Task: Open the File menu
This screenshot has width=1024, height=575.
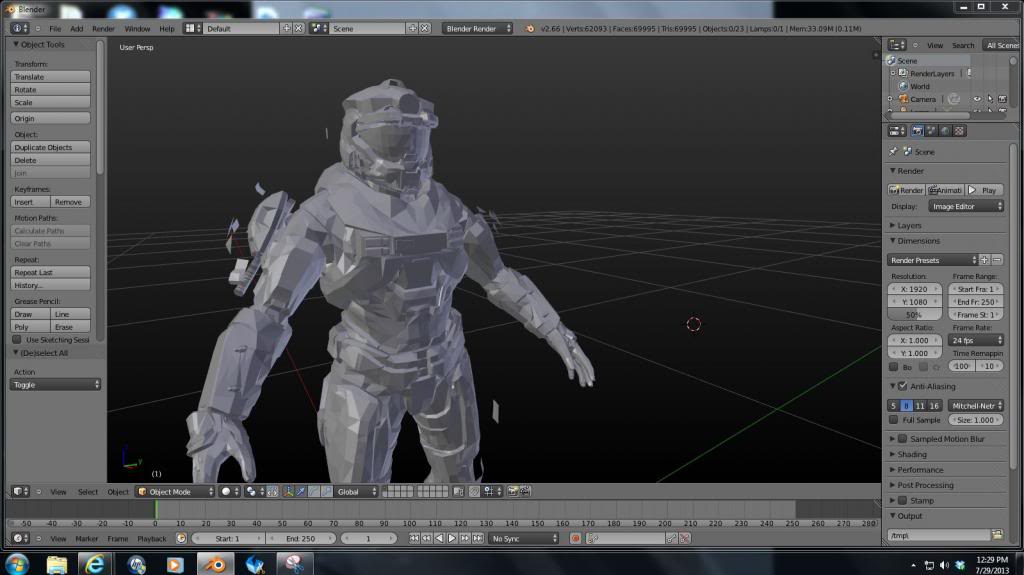Action: [x=55, y=29]
